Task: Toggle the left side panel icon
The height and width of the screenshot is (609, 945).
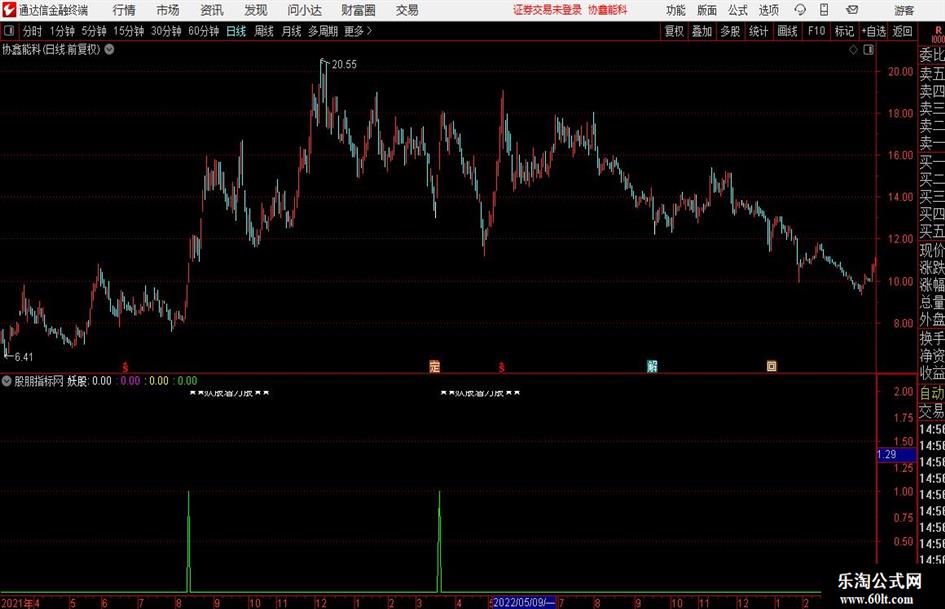Action: (x=9, y=31)
